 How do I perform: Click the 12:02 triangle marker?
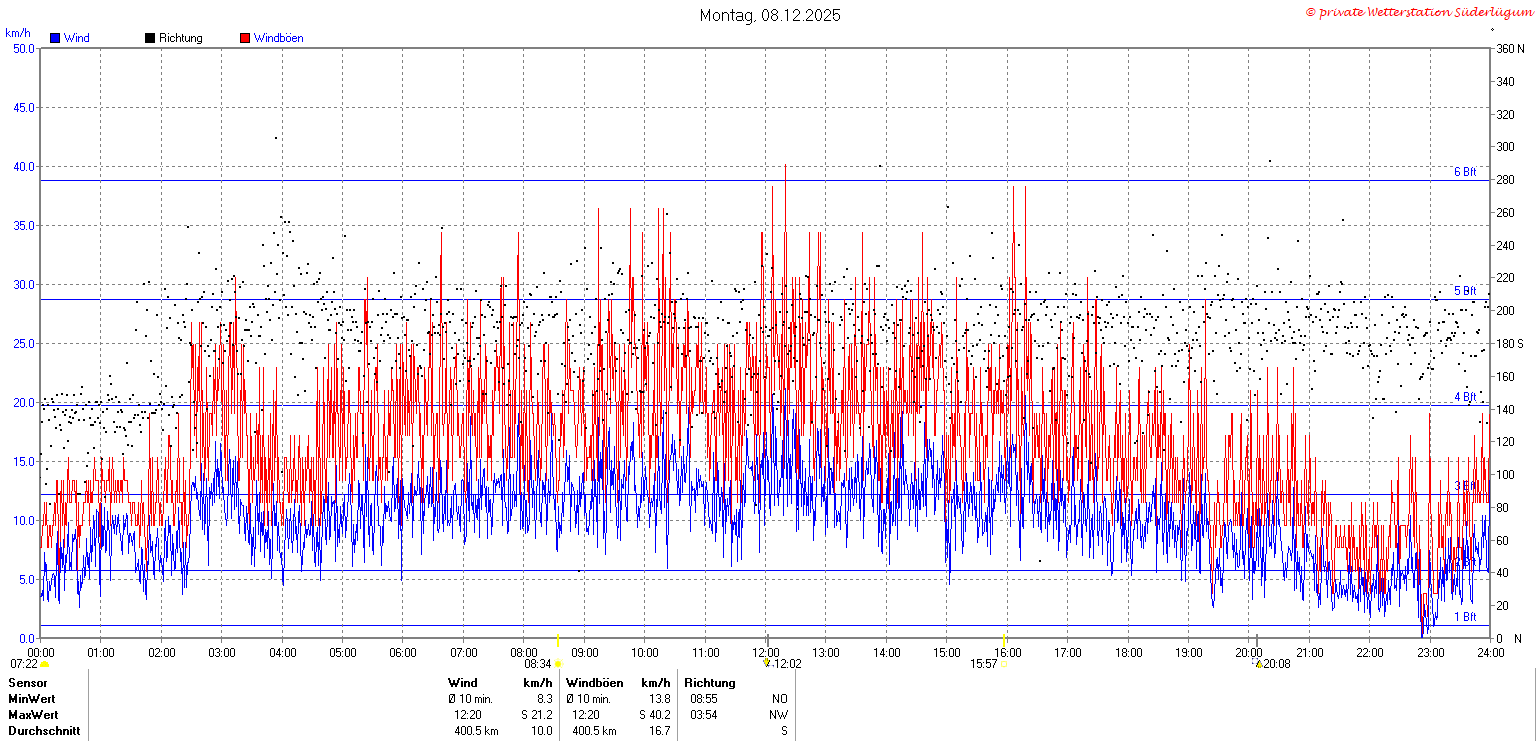(x=767, y=662)
